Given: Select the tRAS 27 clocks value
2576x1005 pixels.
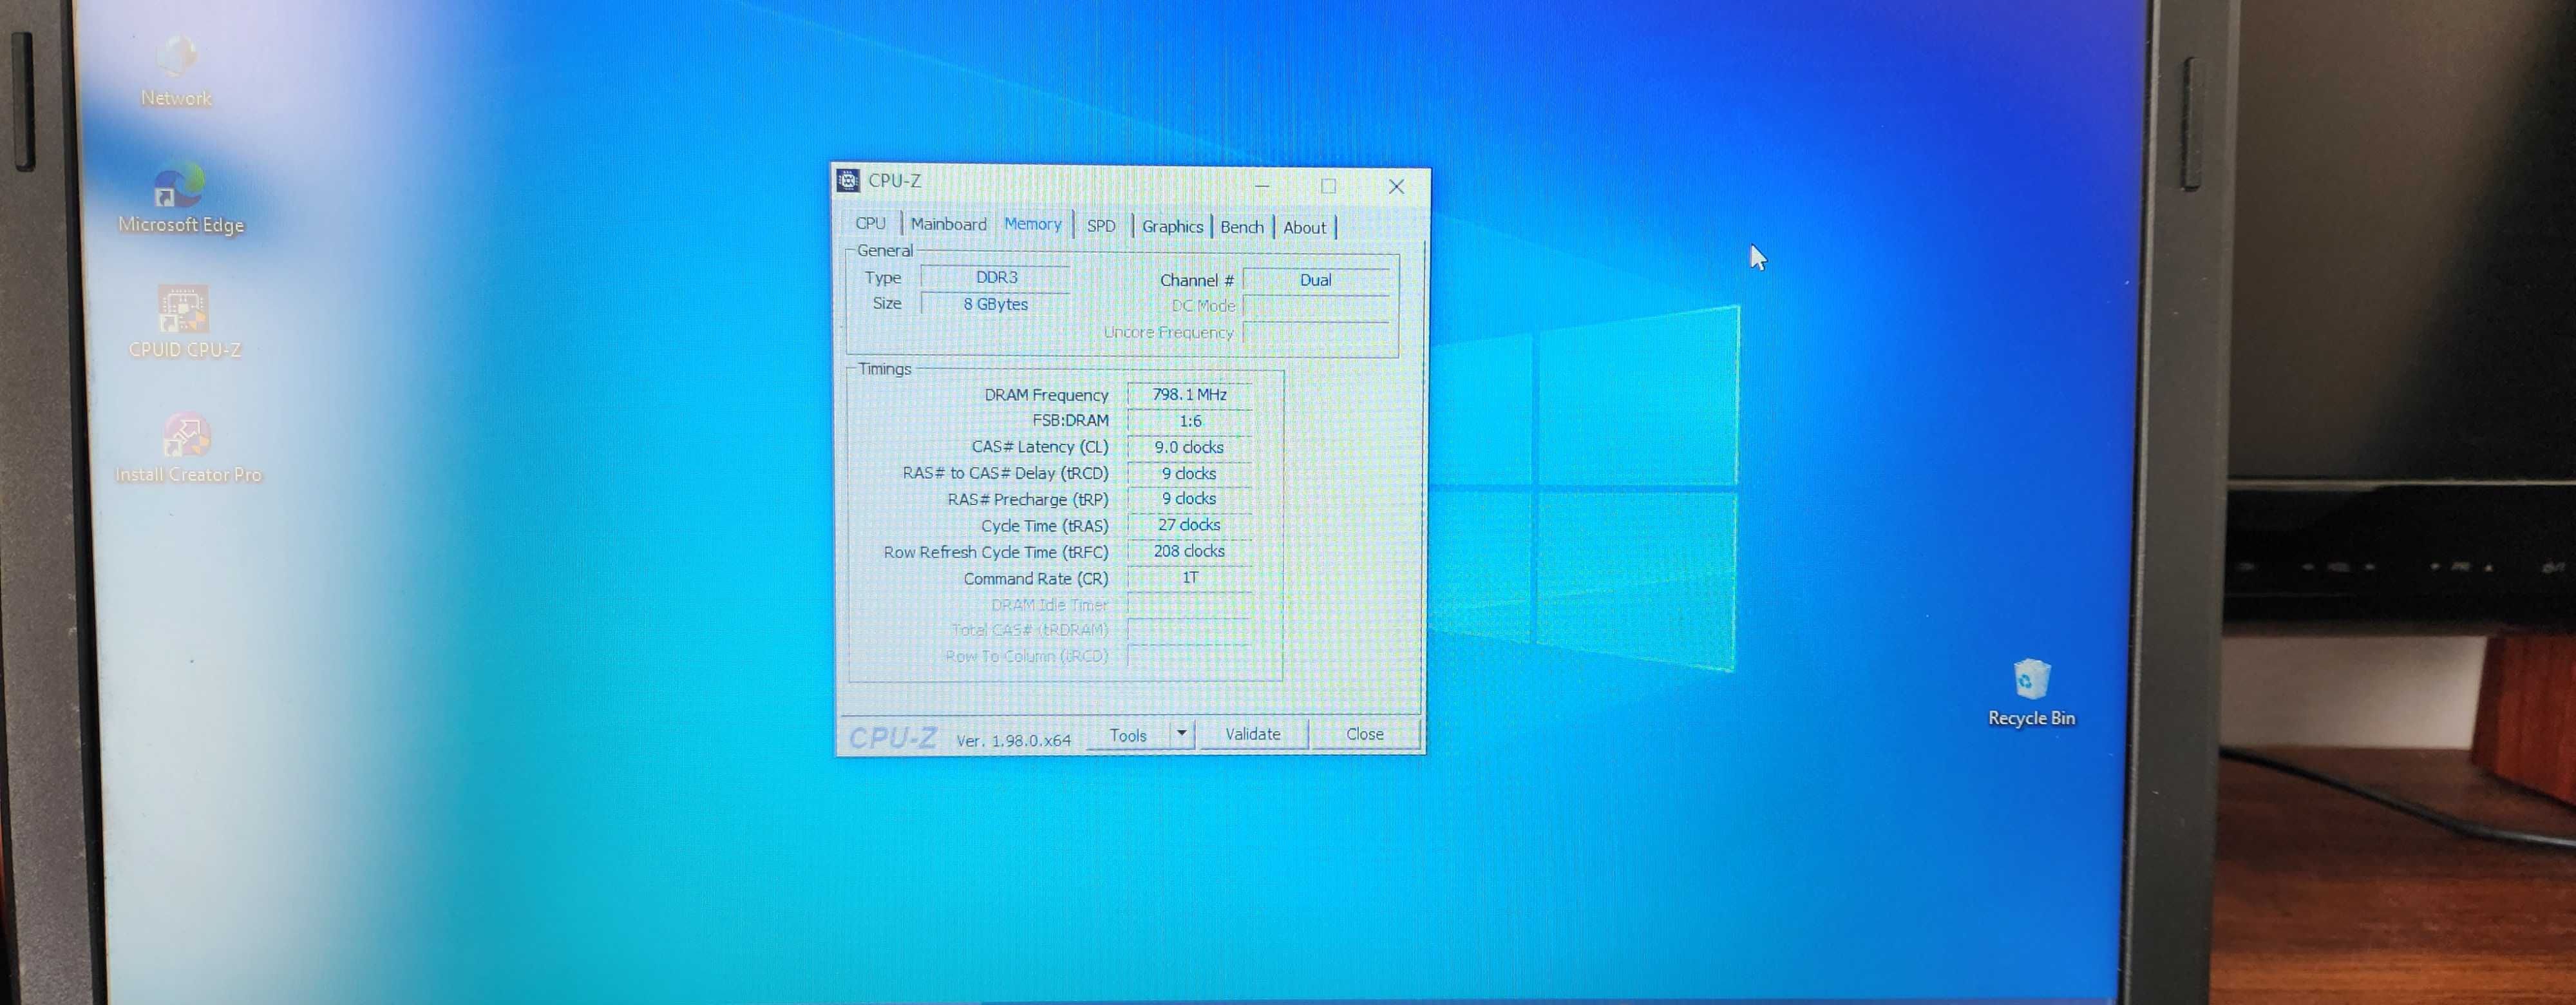Looking at the screenshot, I should point(1189,524).
